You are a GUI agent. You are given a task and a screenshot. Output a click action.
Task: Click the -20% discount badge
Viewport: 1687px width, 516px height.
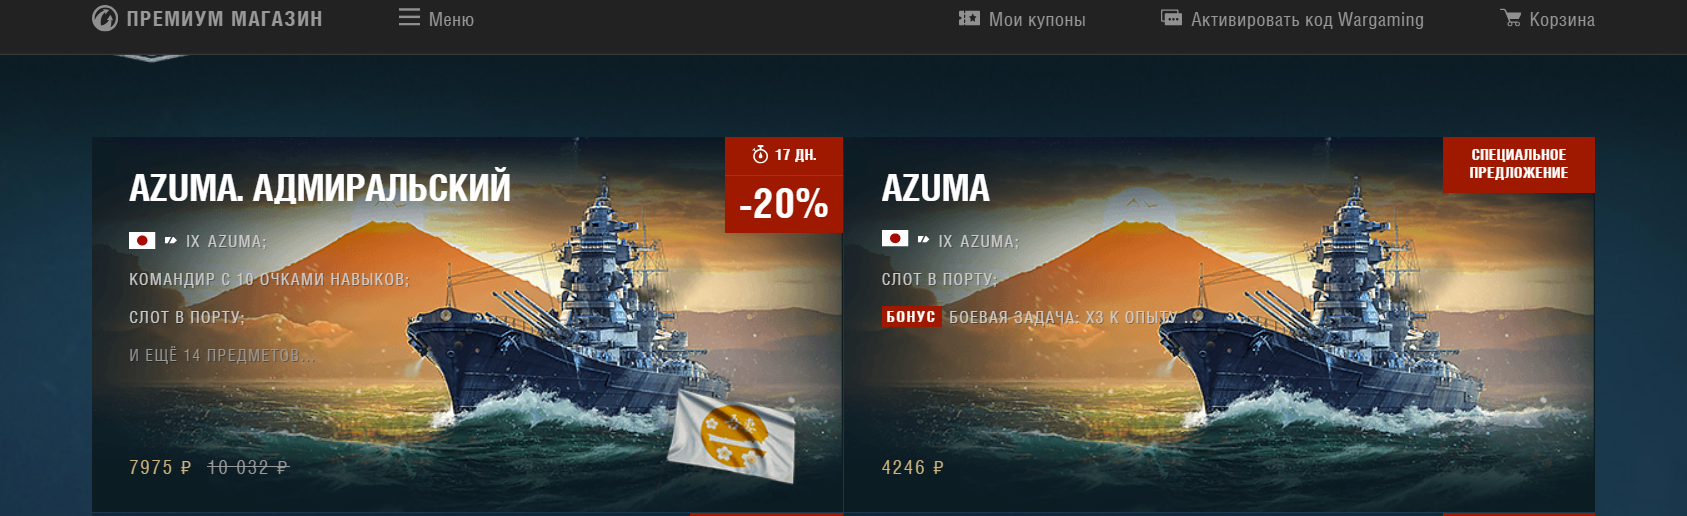pos(784,204)
